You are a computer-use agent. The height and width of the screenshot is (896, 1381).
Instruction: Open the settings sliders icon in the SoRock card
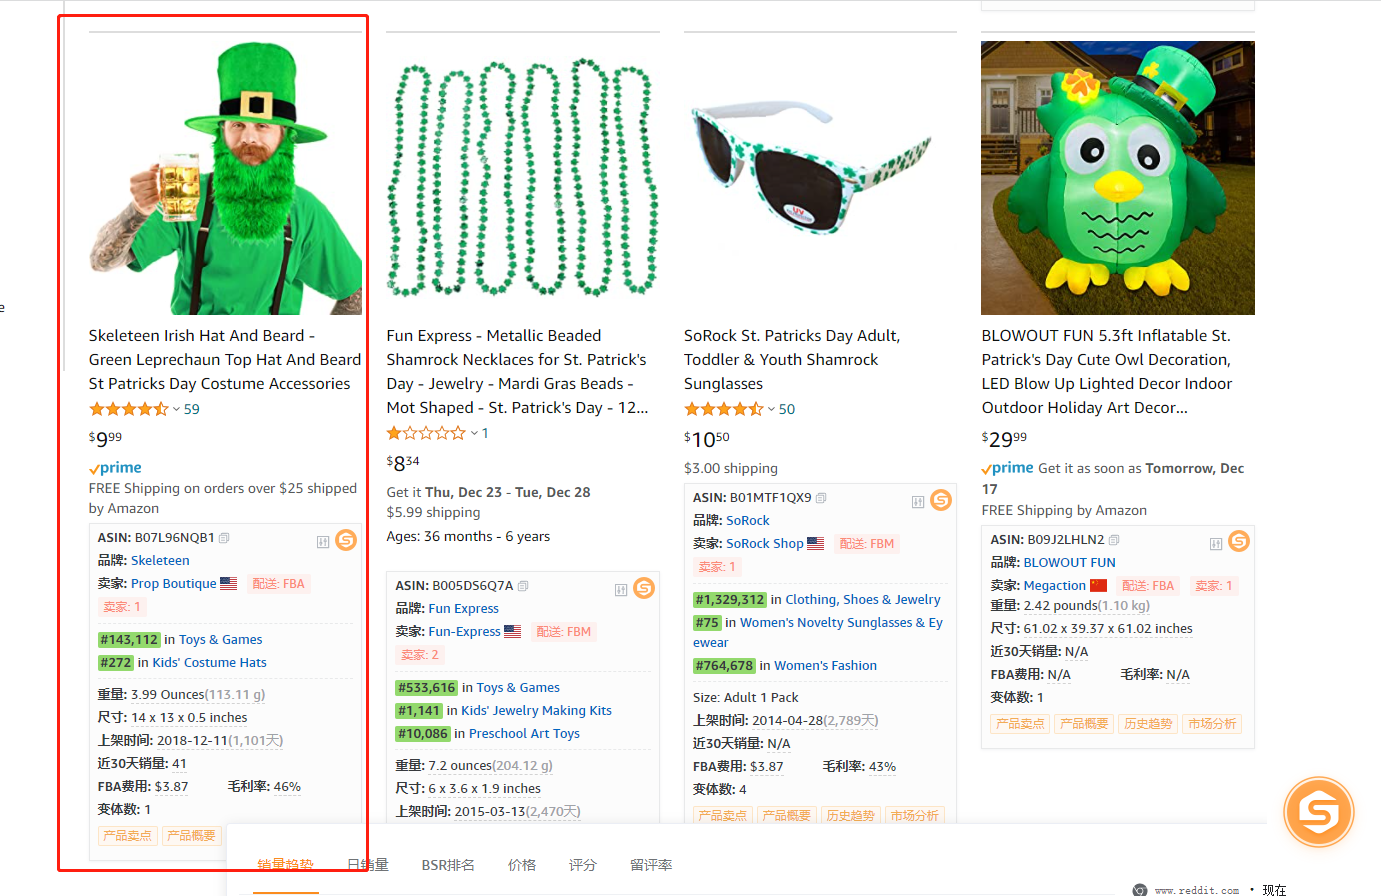coord(917,502)
